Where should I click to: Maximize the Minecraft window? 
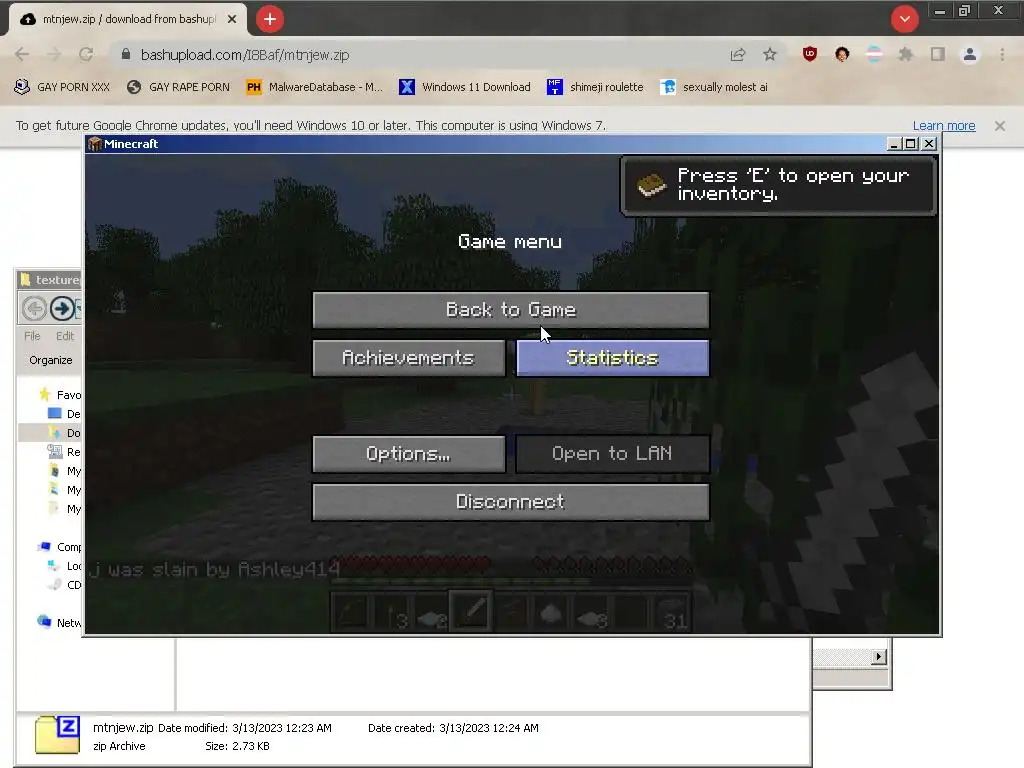[910, 144]
